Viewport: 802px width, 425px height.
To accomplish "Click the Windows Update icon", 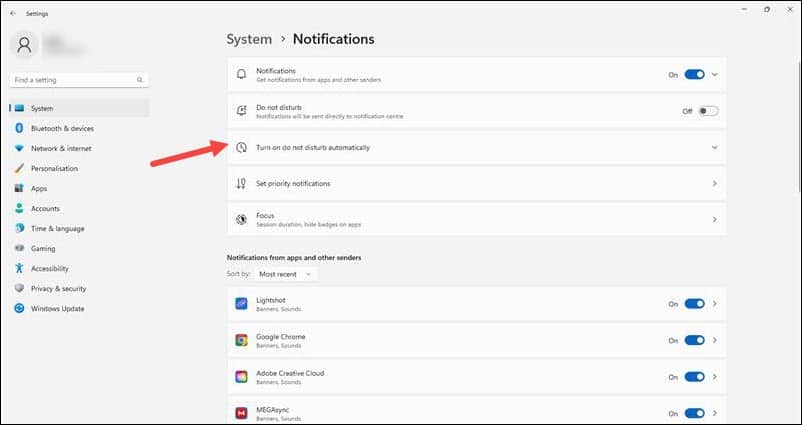I will point(19,308).
